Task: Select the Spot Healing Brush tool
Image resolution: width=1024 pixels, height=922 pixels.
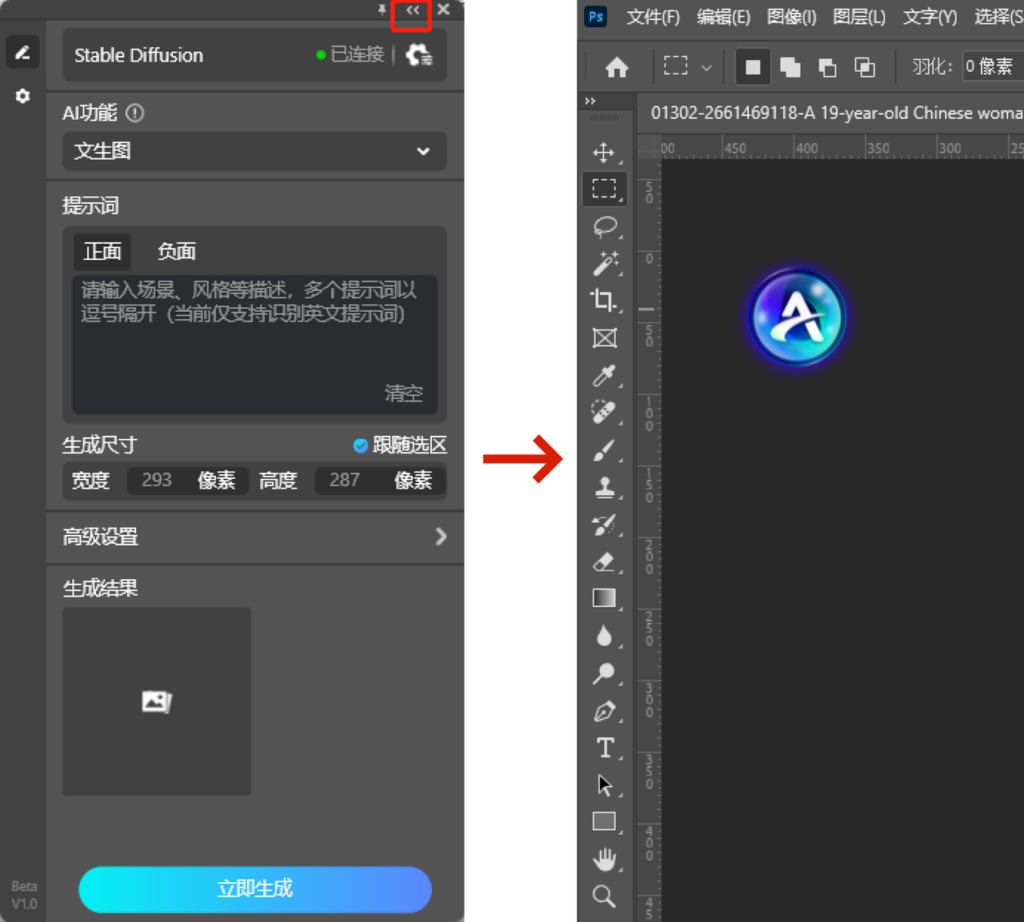Action: [604, 413]
